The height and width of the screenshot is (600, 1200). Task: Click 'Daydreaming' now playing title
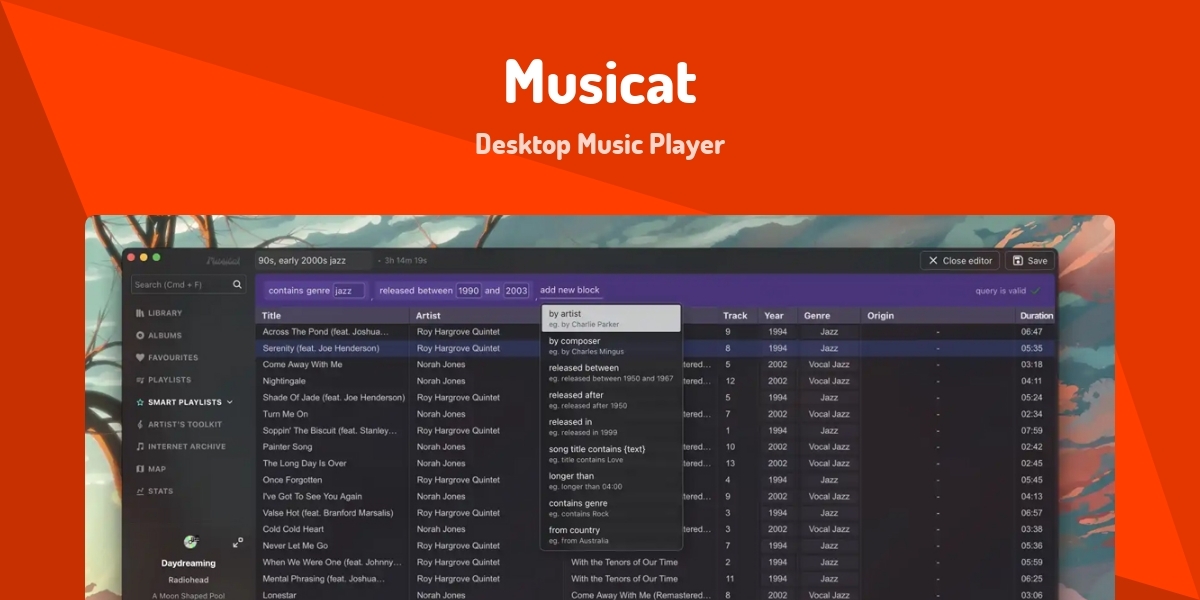point(188,563)
